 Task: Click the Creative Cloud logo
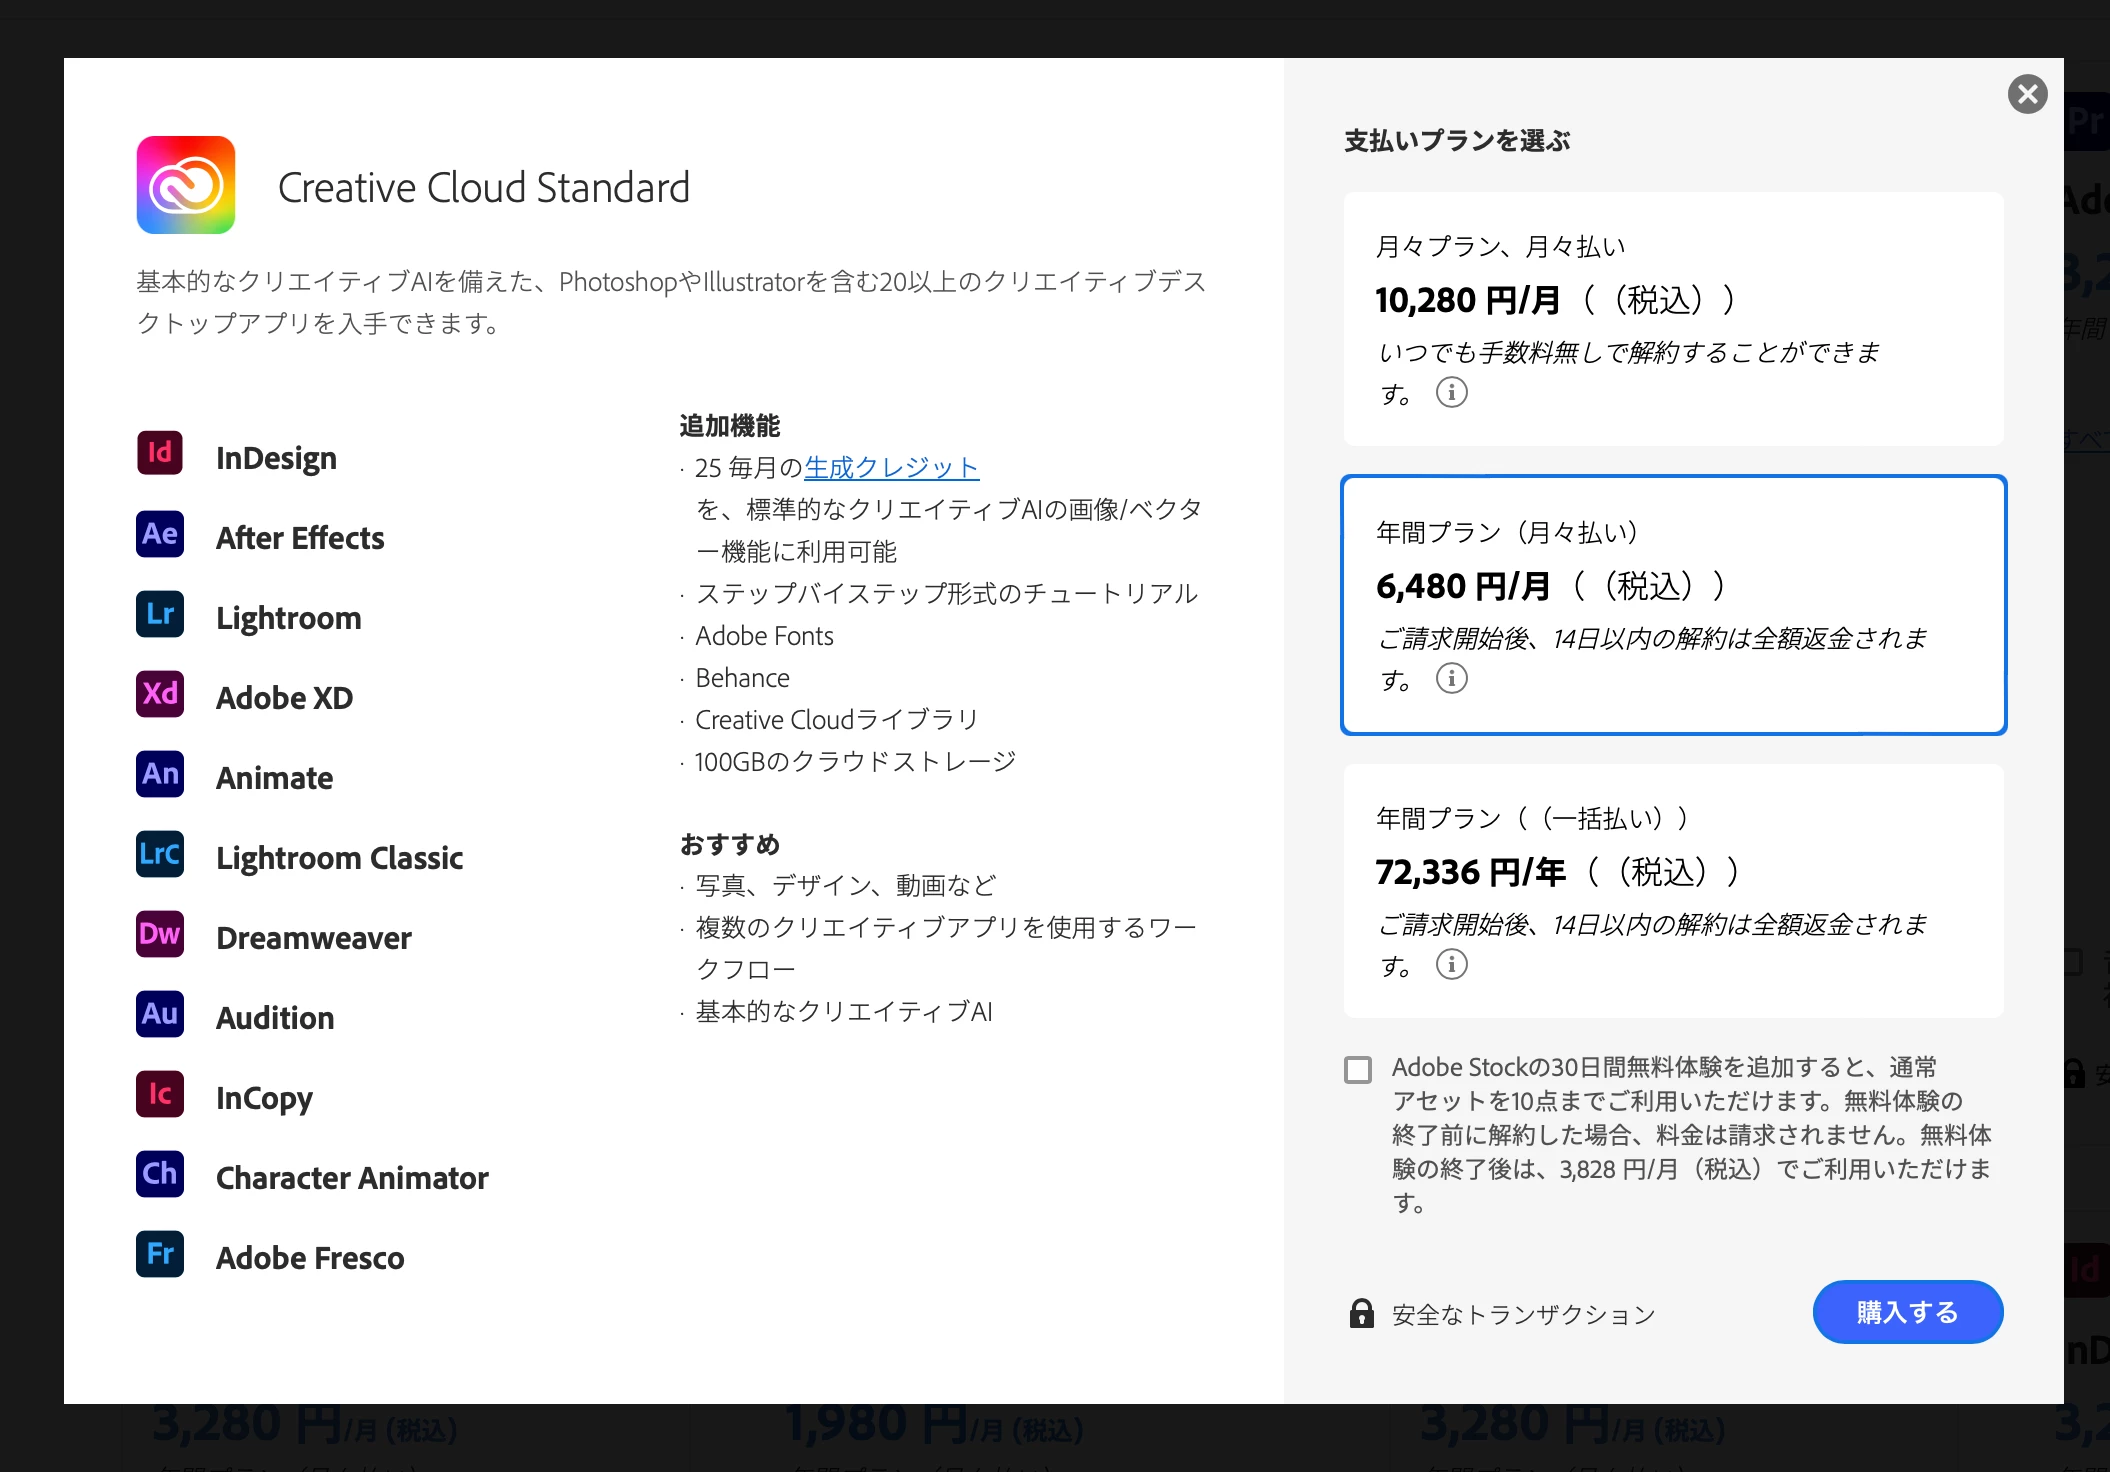pyautogui.click(x=186, y=185)
